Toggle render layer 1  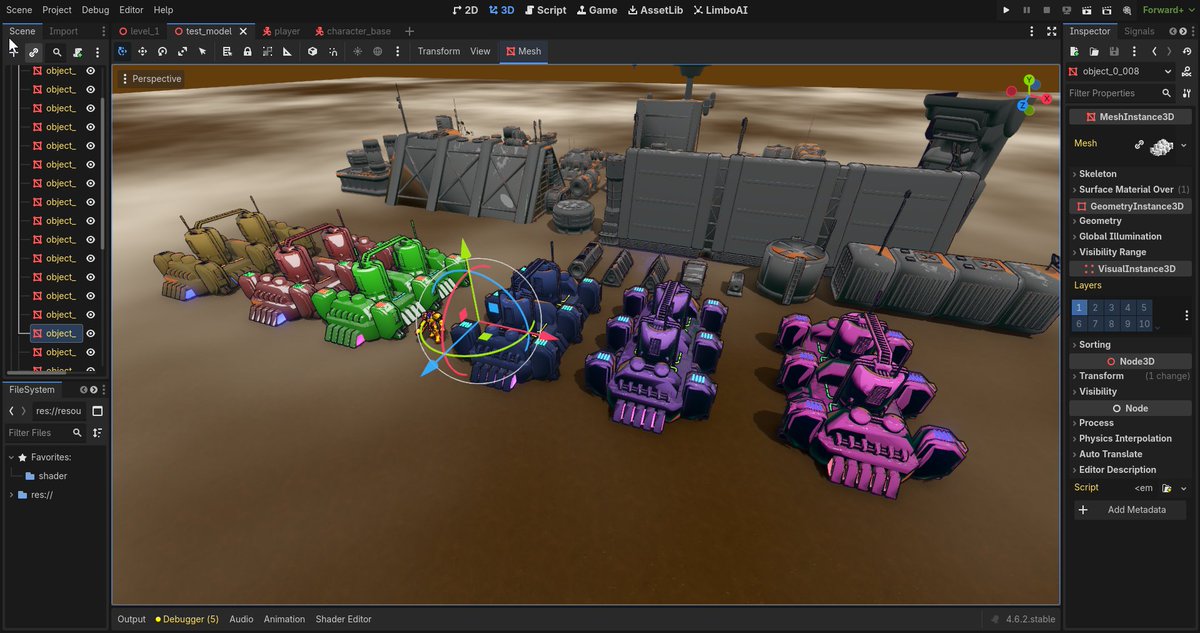tap(1080, 308)
